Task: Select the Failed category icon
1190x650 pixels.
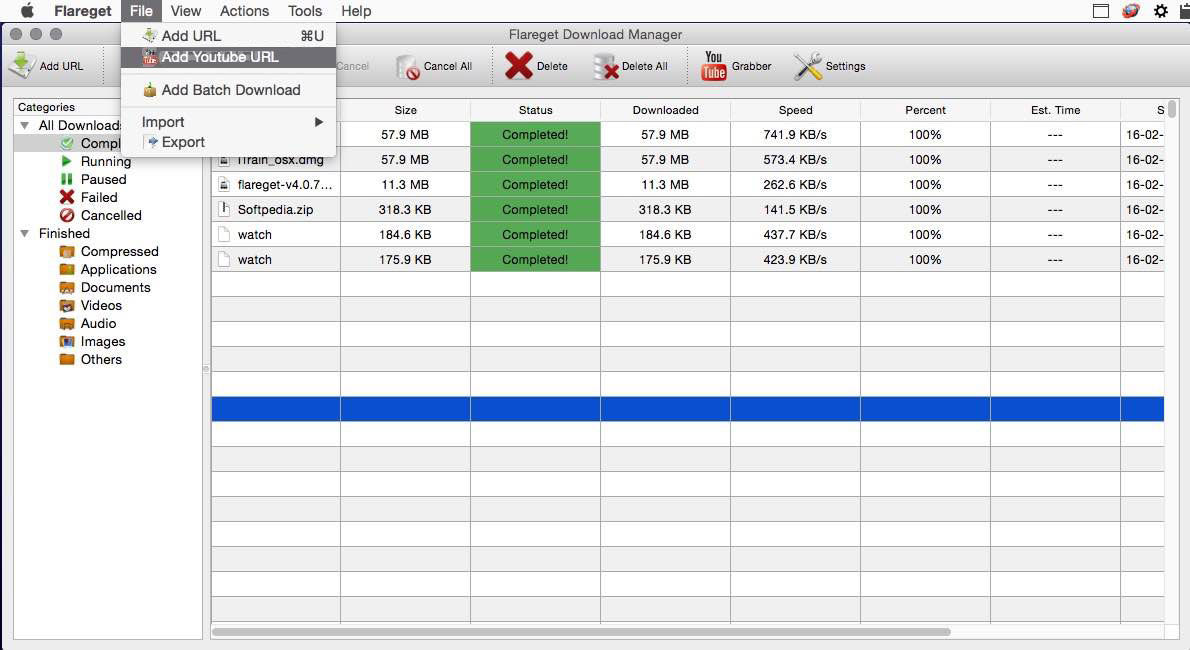Action: (x=67, y=197)
